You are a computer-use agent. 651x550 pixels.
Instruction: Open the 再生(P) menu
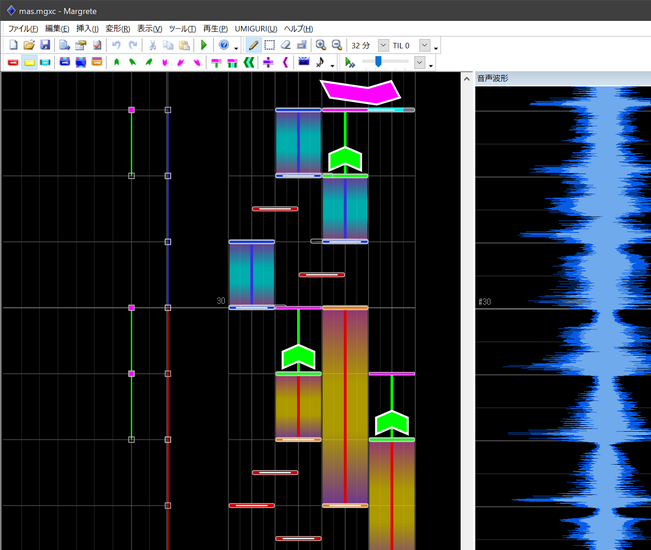(x=215, y=29)
